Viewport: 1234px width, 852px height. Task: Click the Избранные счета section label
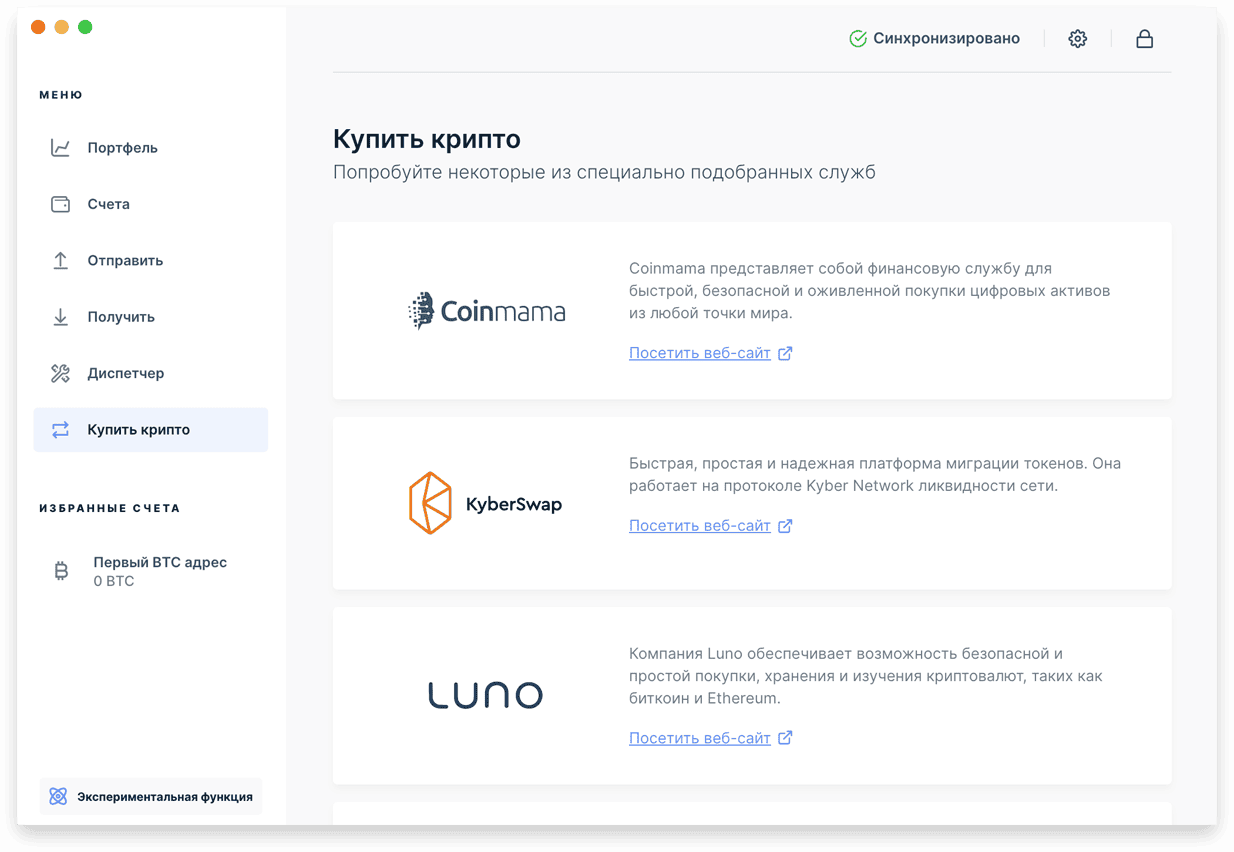point(110,508)
